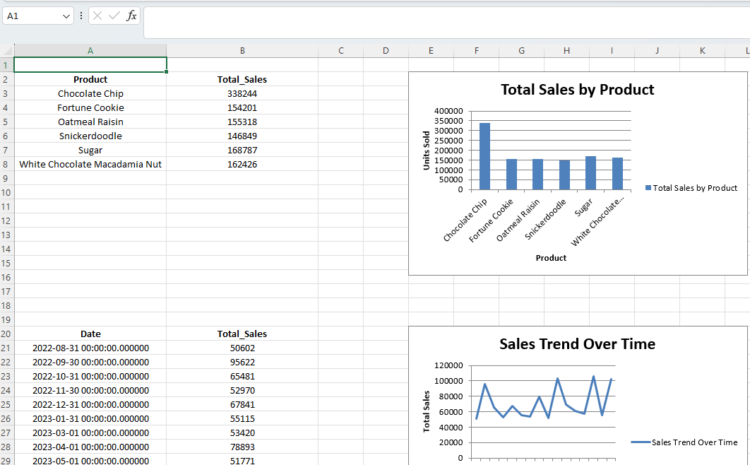This screenshot has width=750, height=465.
Task: Select the 2022-11-30 date cell
Action: coord(90,390)
